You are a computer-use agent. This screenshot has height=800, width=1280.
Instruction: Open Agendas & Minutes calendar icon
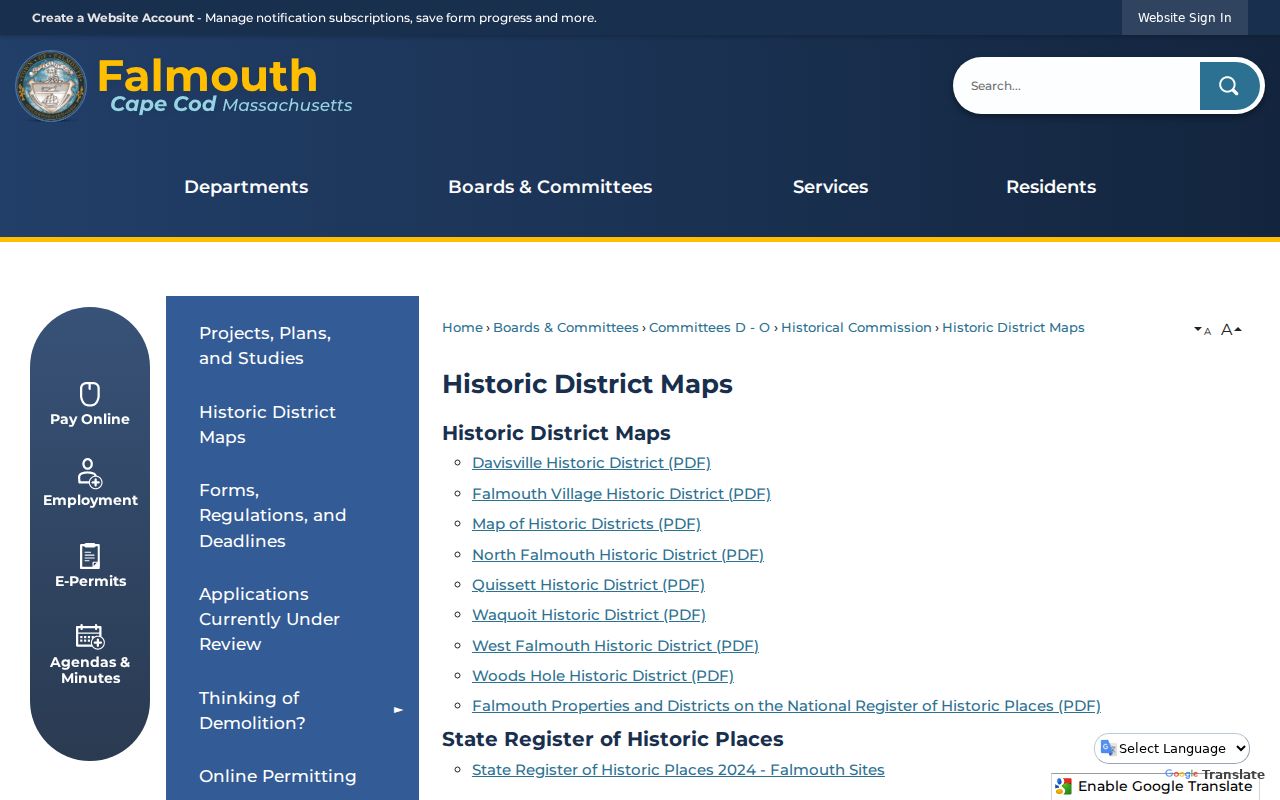tap(90, 637)
